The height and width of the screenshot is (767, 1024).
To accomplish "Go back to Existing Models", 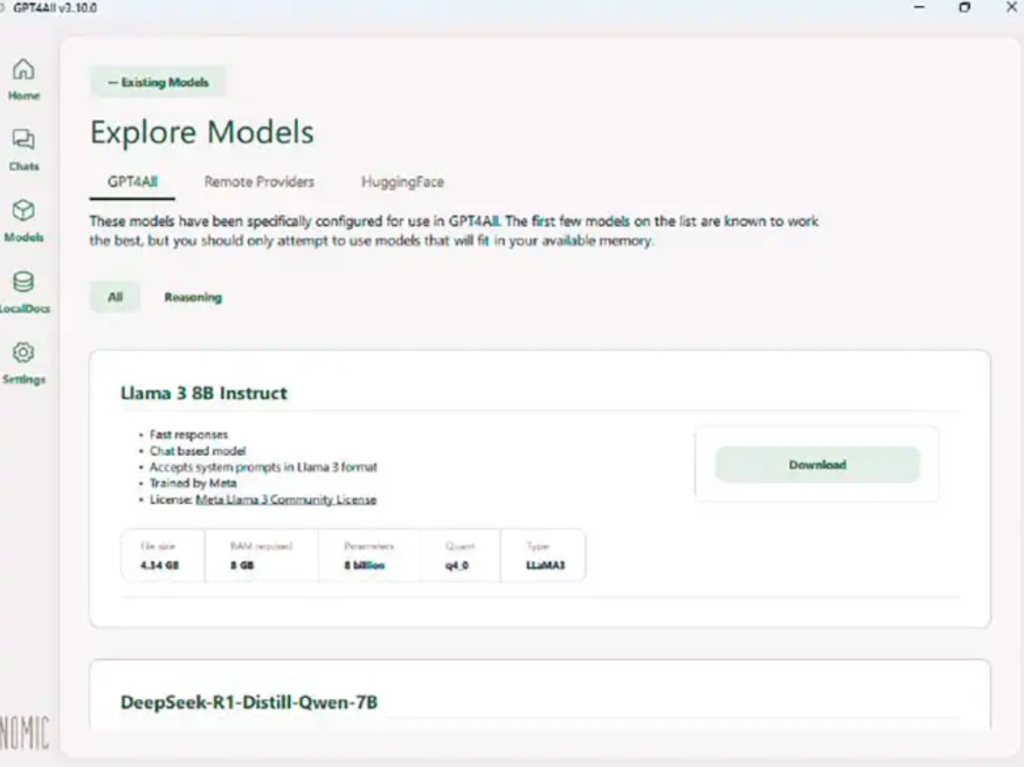I will [158, 83].
